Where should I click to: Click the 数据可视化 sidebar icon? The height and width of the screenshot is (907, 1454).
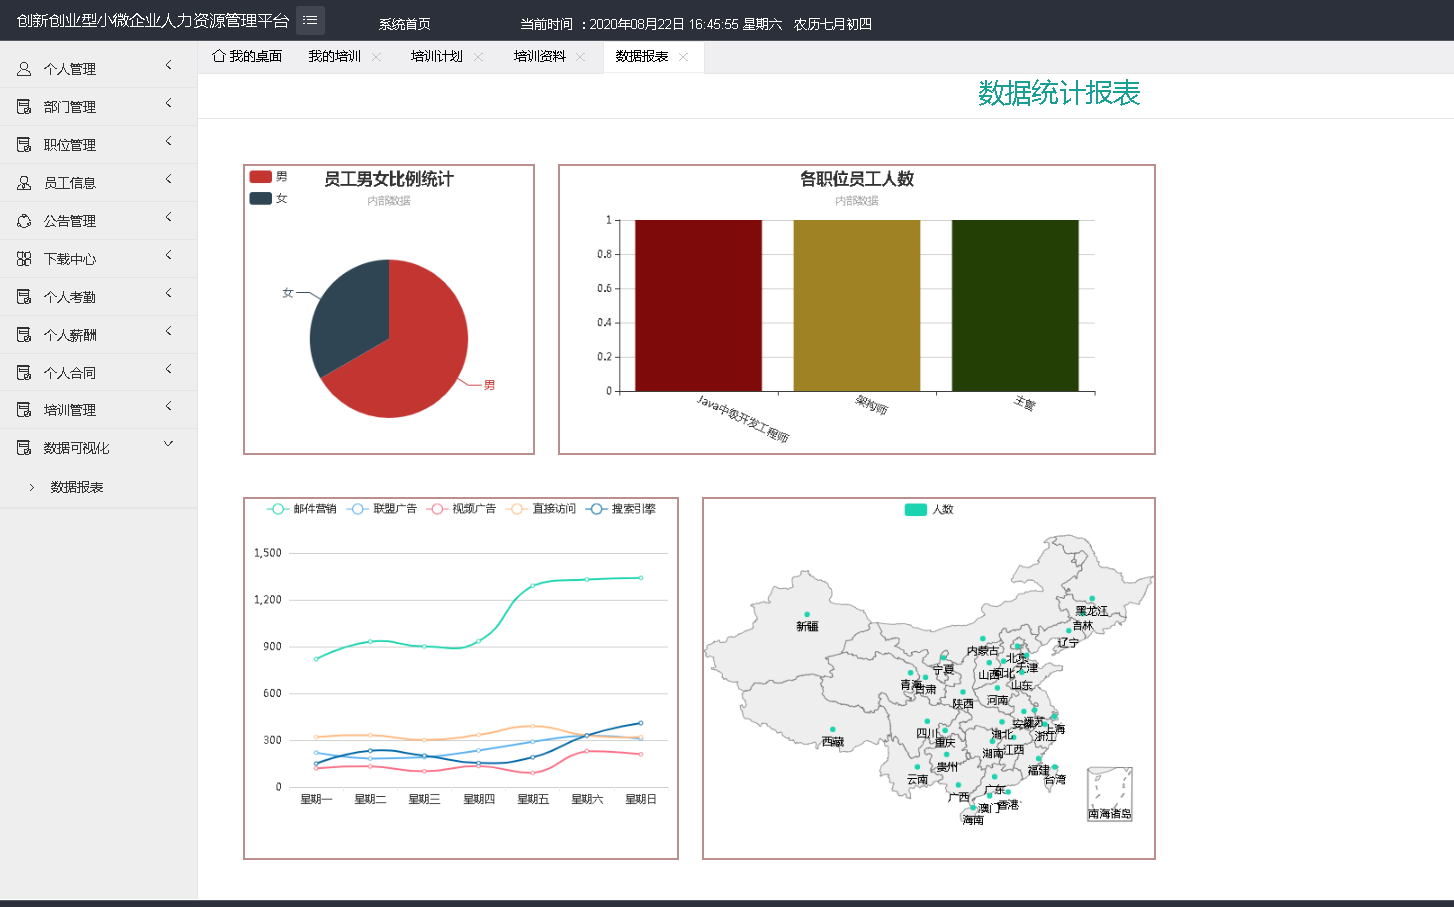(x=22, y=447)
